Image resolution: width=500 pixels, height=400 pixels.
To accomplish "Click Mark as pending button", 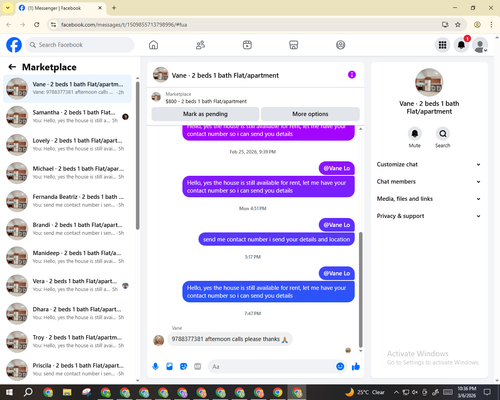I will [205, 114].
